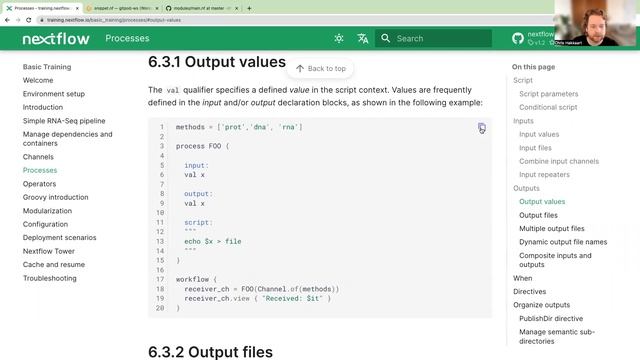
Task: Open Troubleshooting page
Action: point(49,278)
